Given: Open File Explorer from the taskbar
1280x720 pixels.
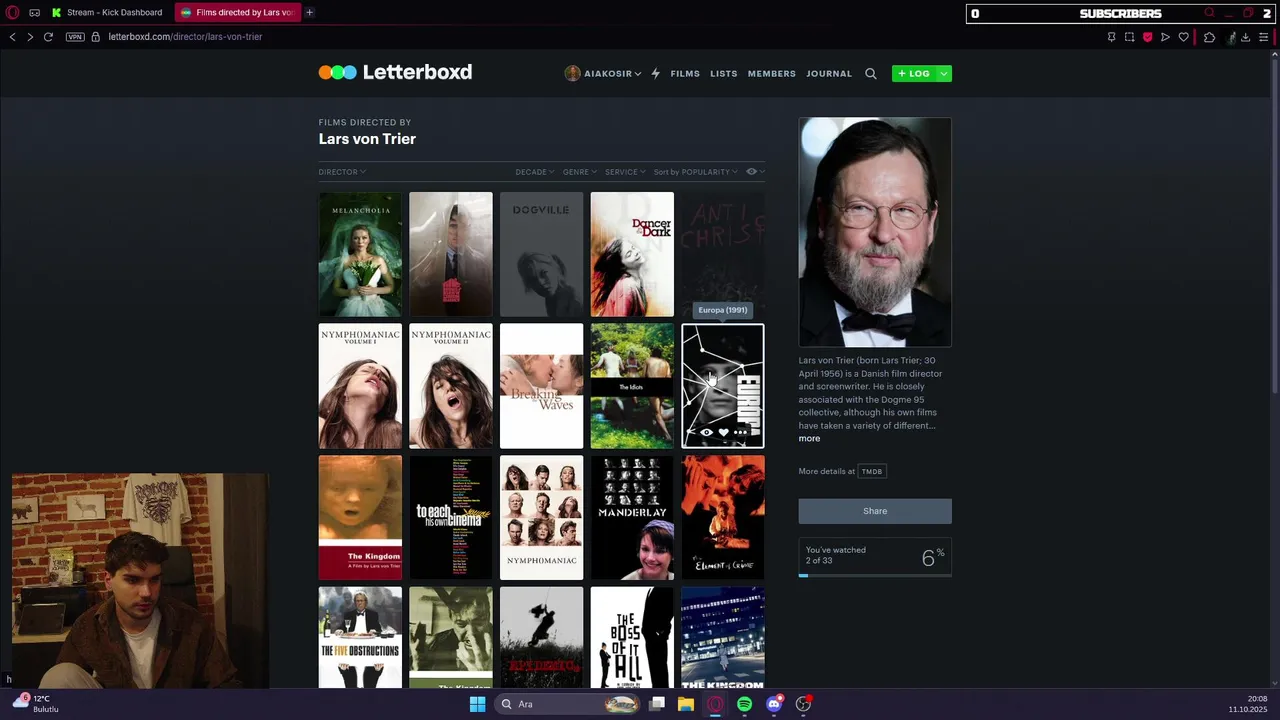Looking at the screenshot, I should point(686,704).
